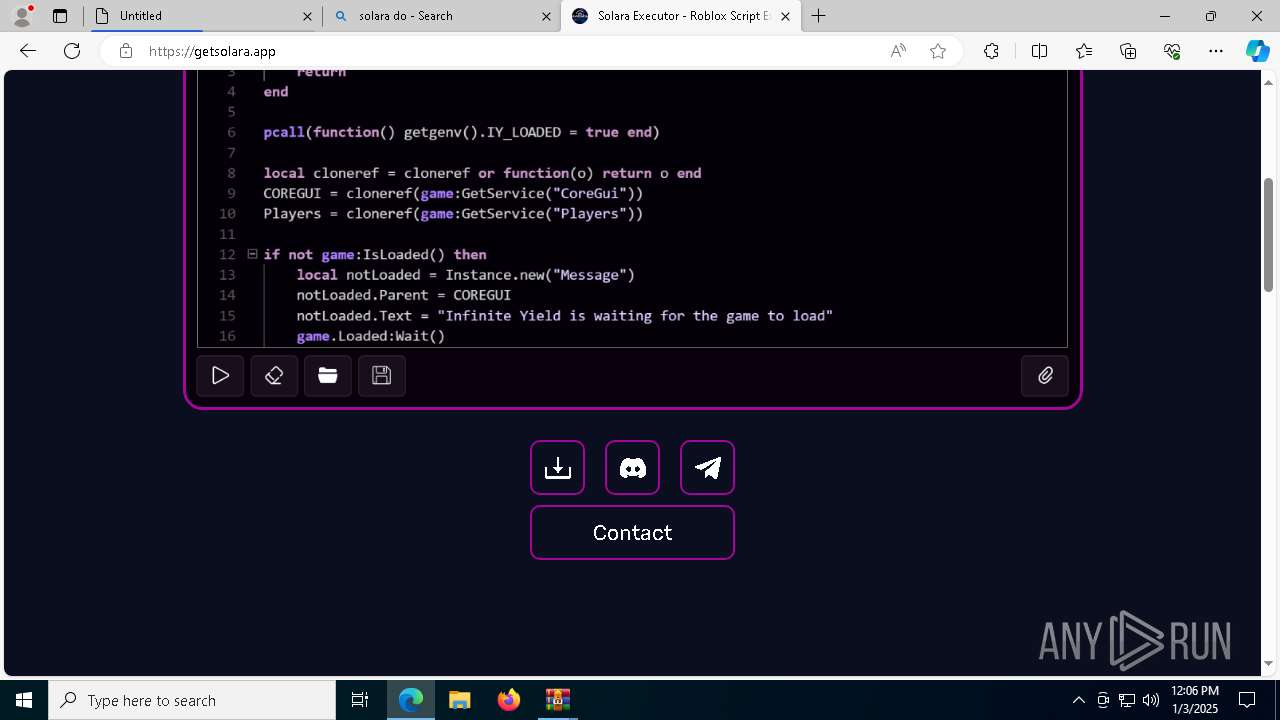Open a new browser tab

point(819,16)
